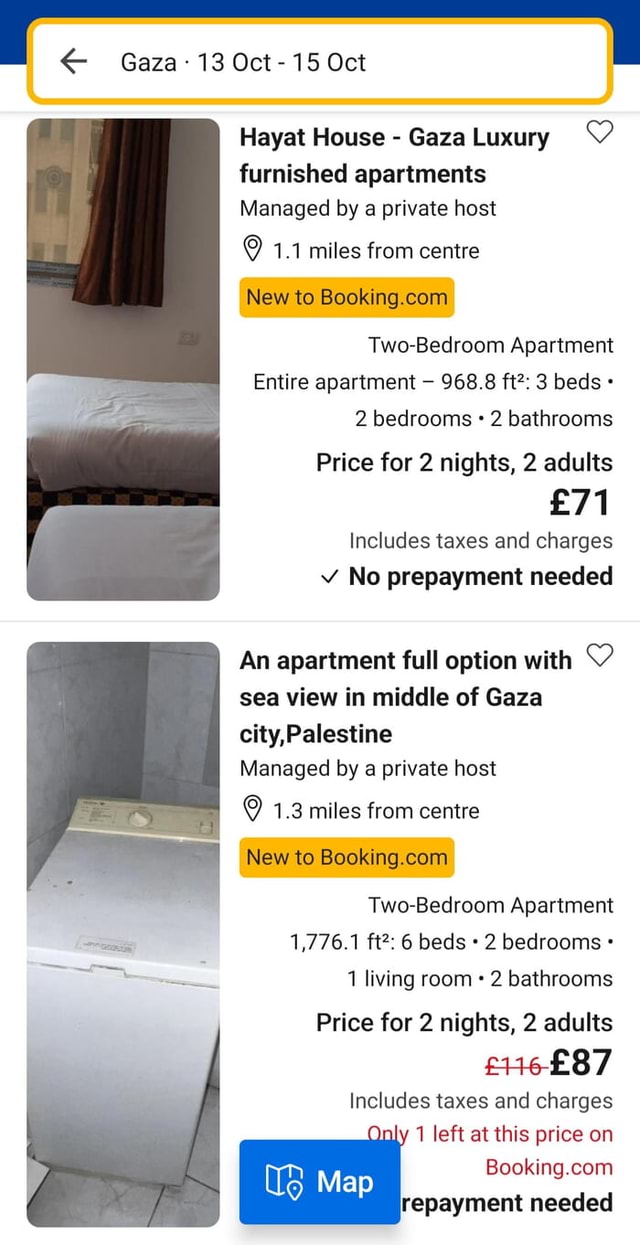Open the Map view
The image size is (640, 1245).
(x=320, y=1182)
